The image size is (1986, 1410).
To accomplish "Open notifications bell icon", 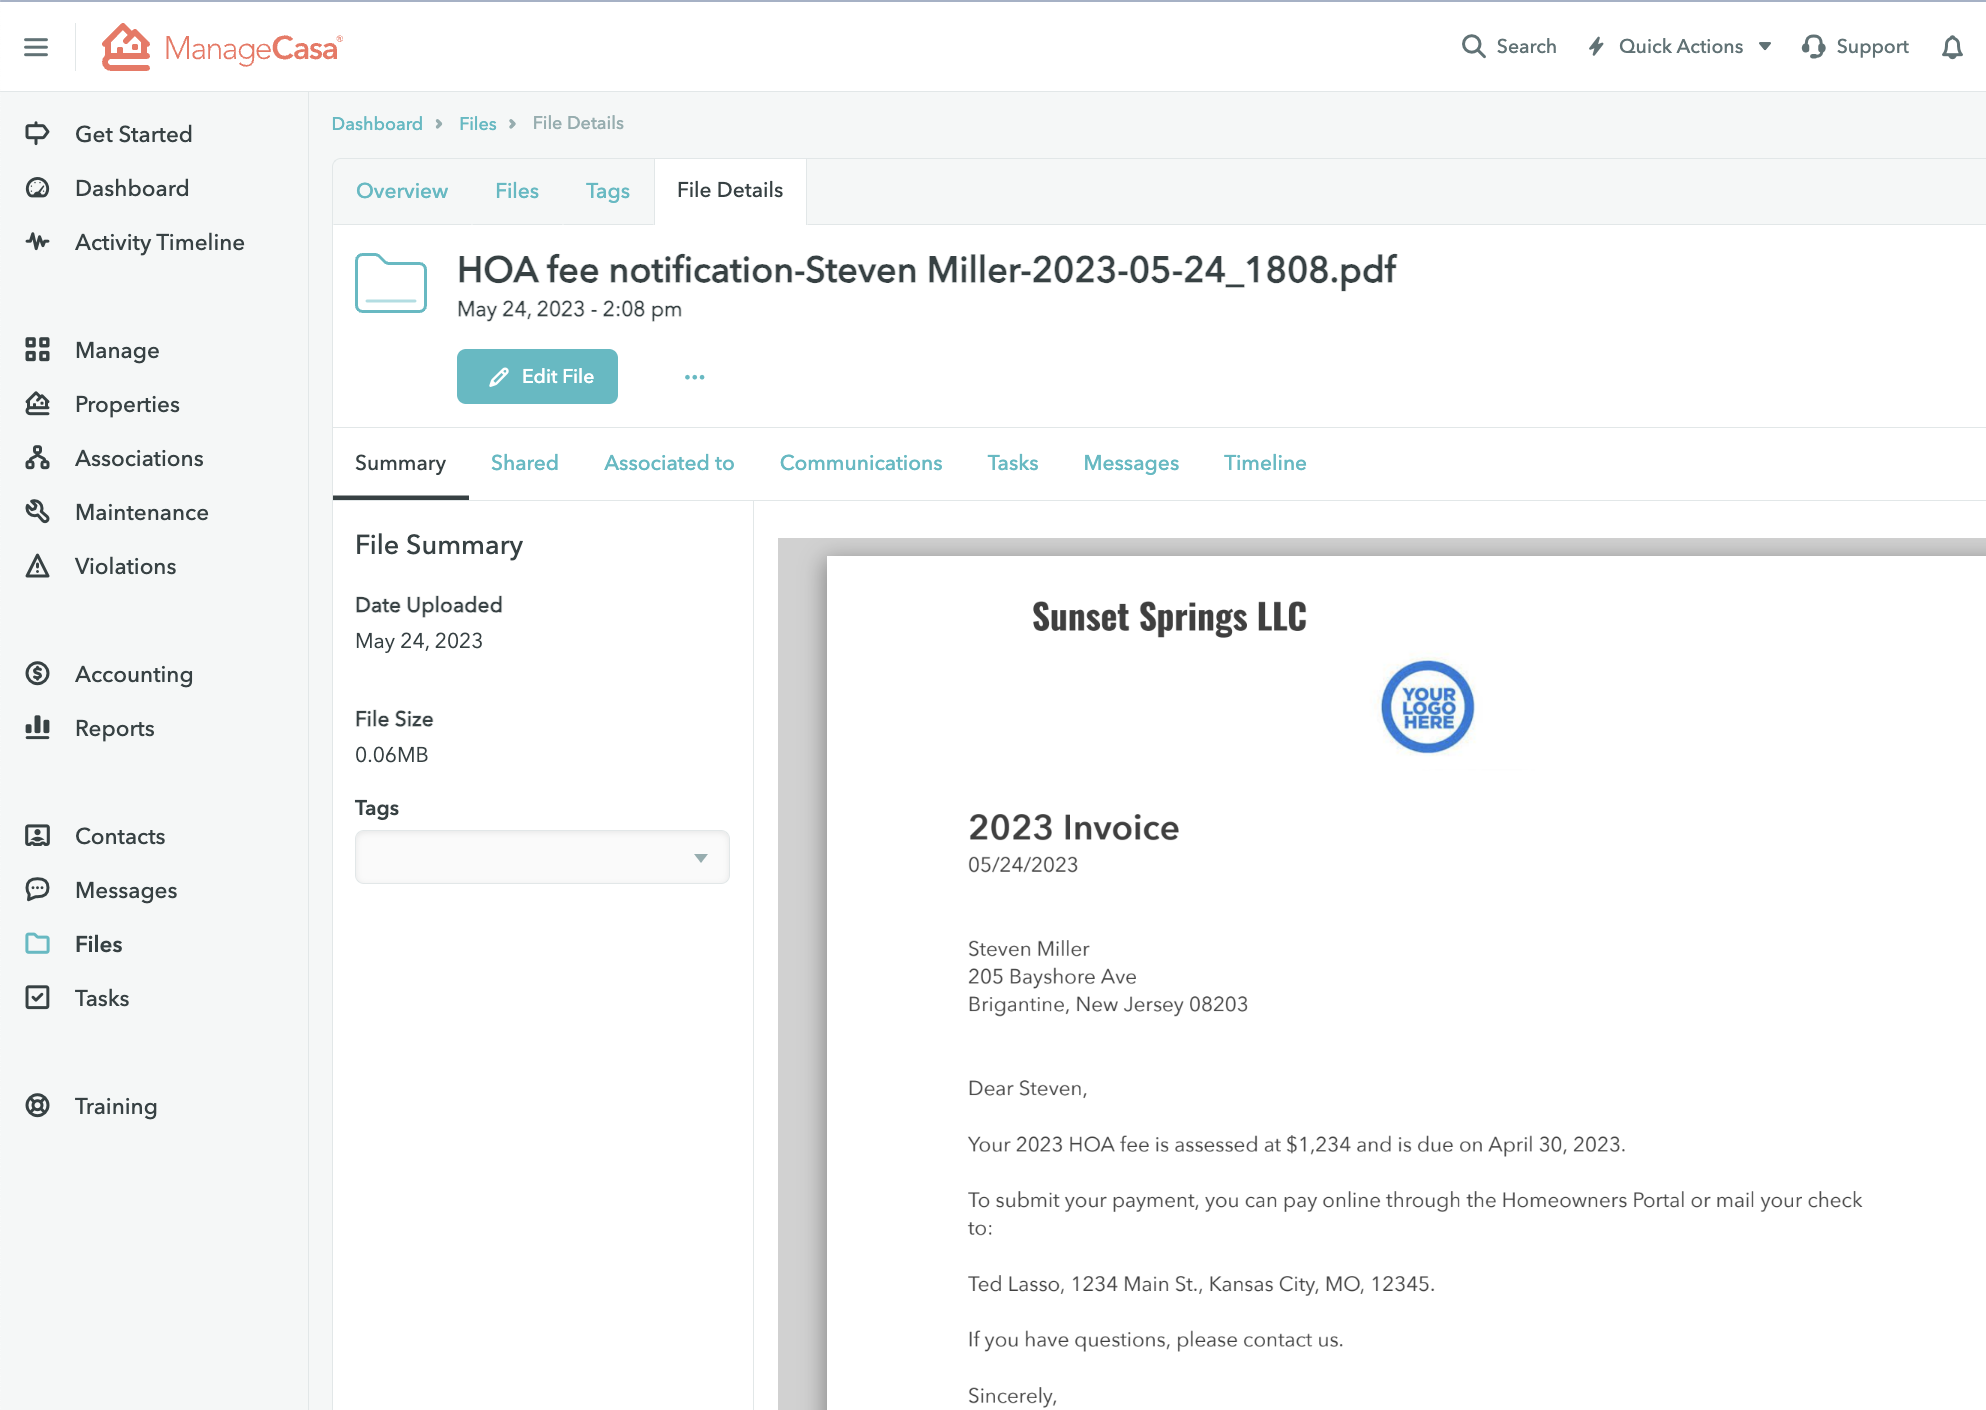I will [x=1952, y=47].
